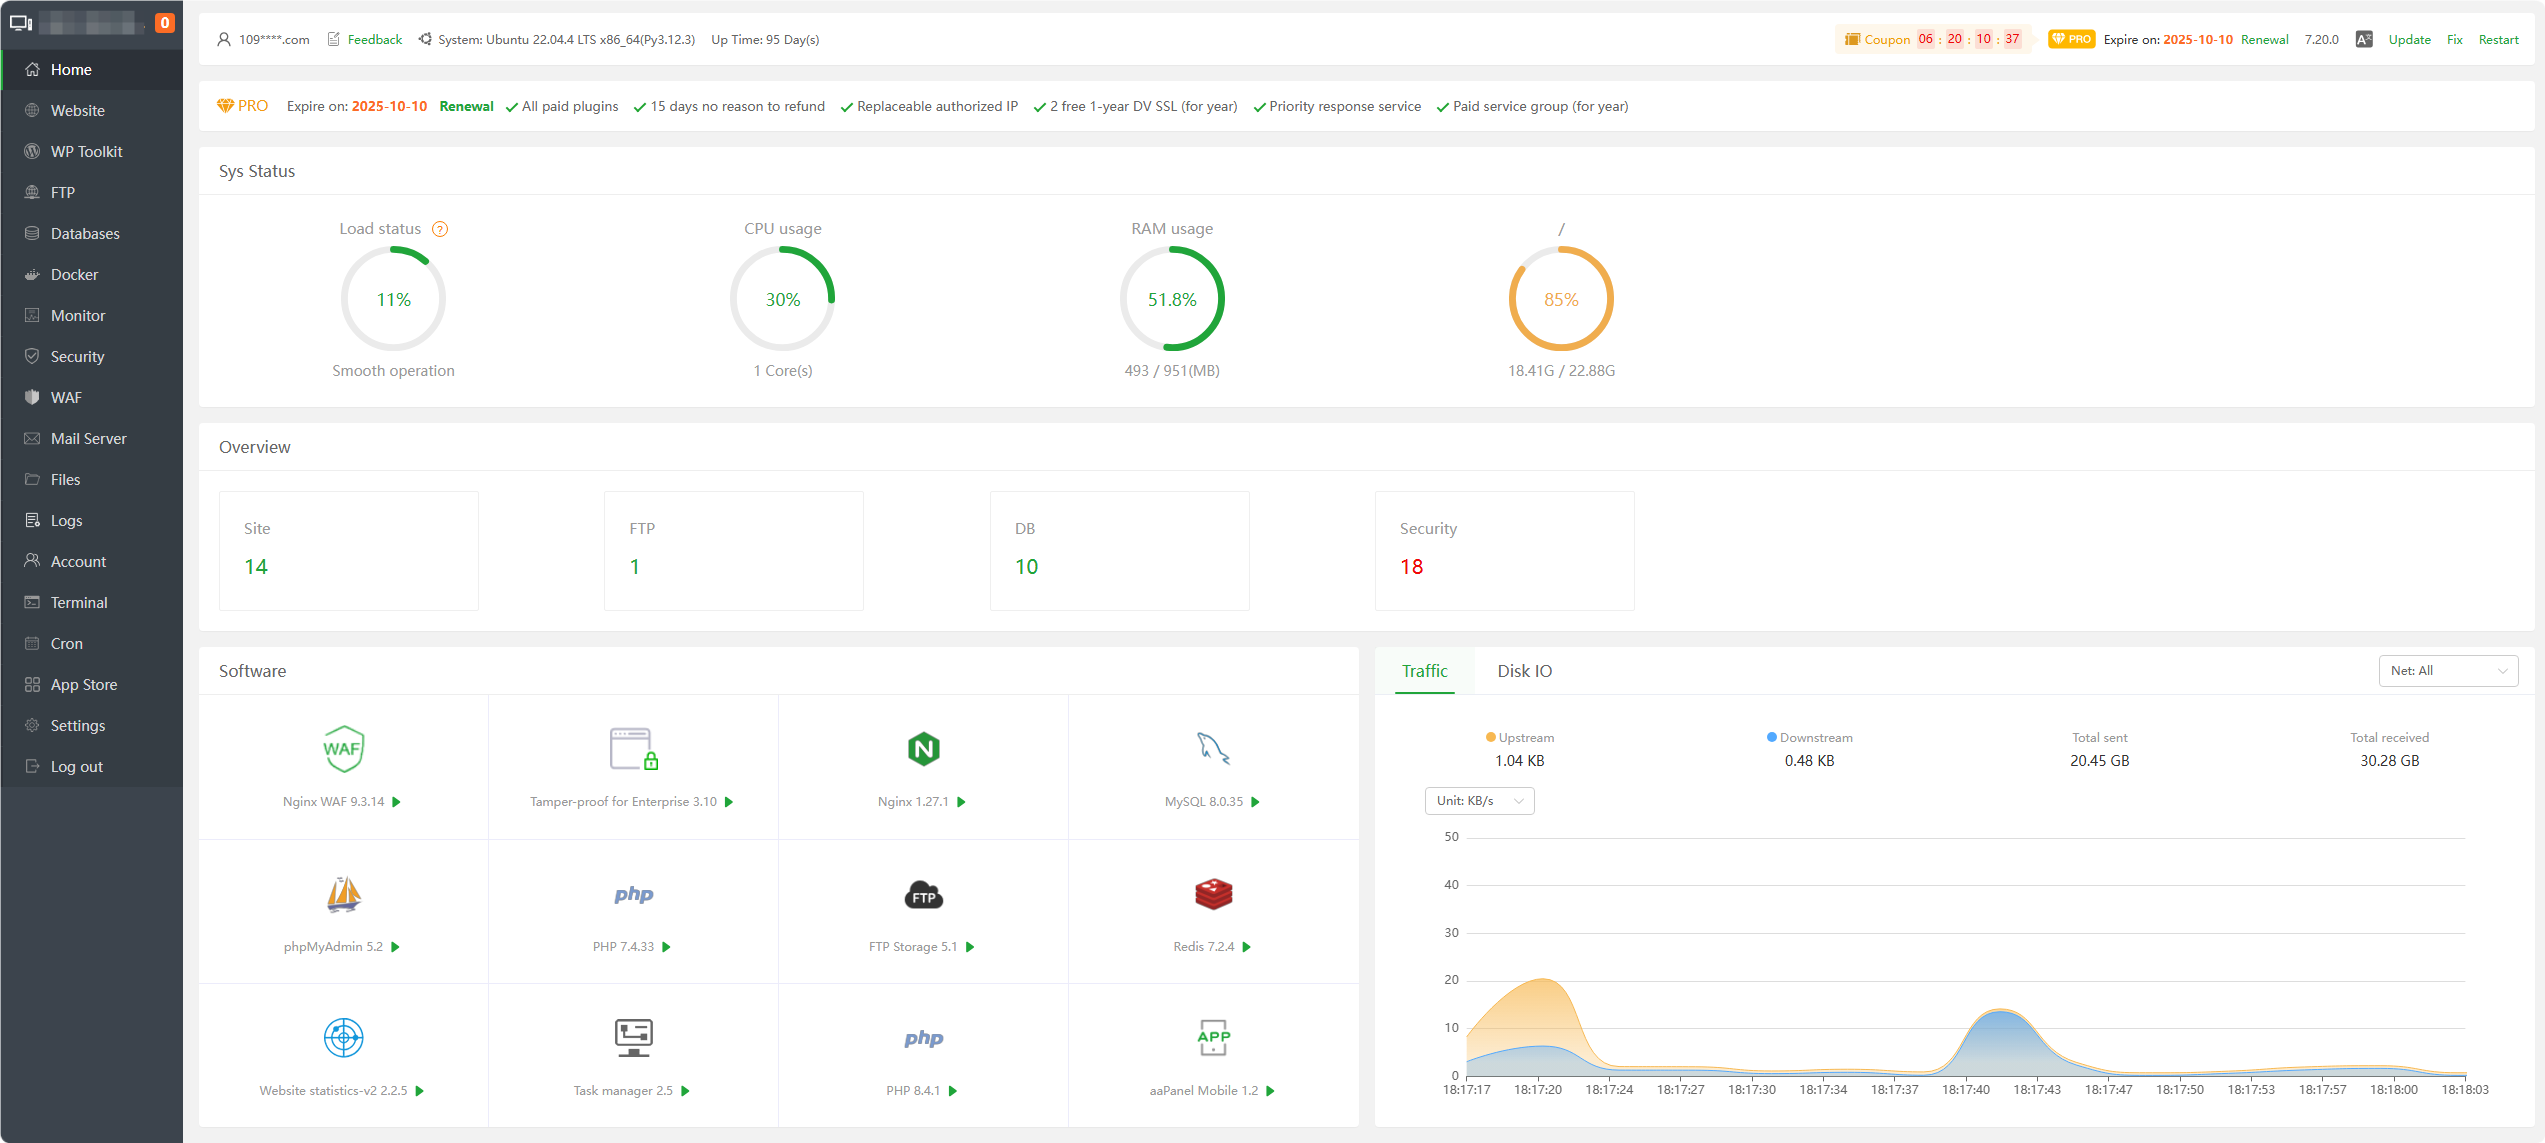2545x1143 pixels.
Task: Open the Nginx WAF software icon
Action: [x=343, y=749]
